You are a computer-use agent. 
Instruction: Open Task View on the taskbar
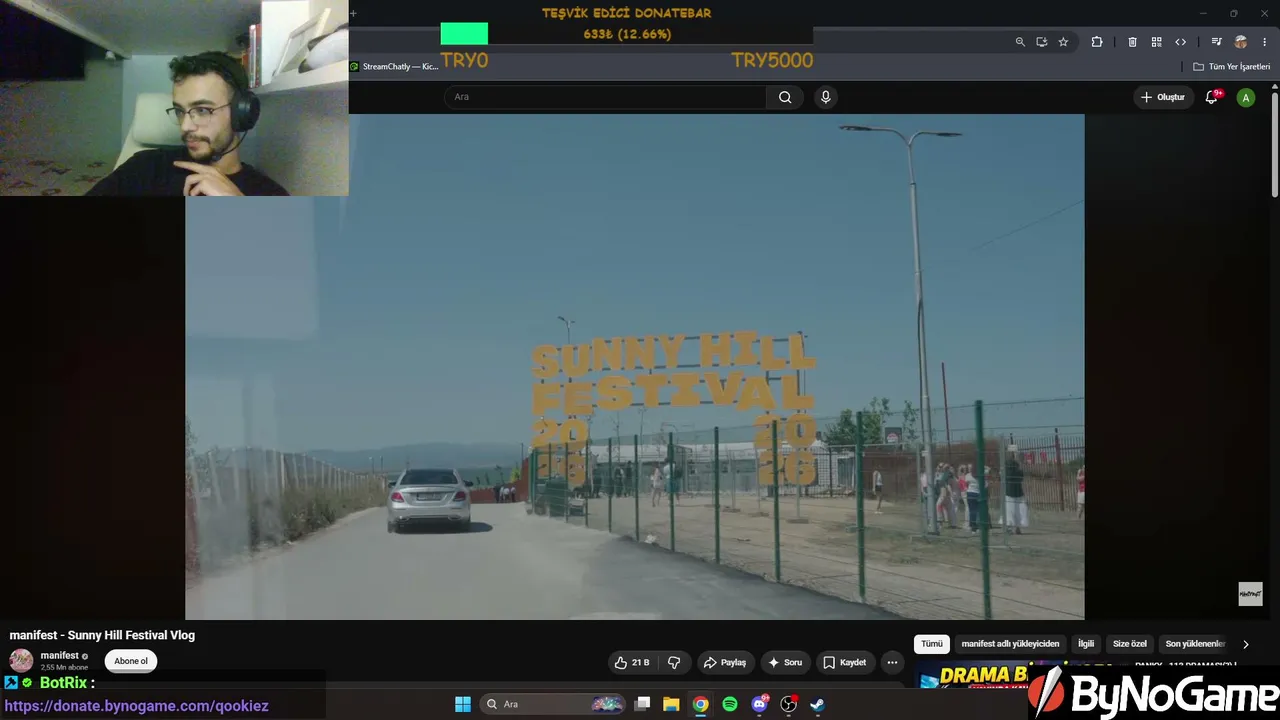click(x=642, y=704)
